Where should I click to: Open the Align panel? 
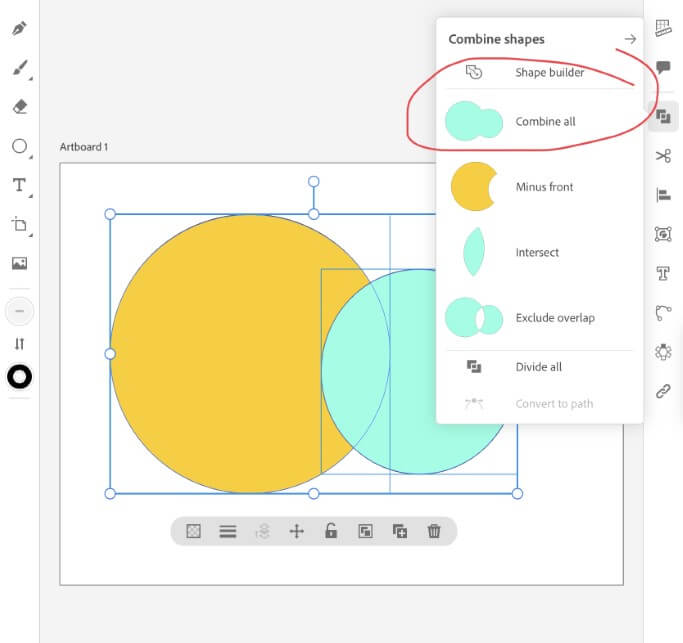(663, 195)
